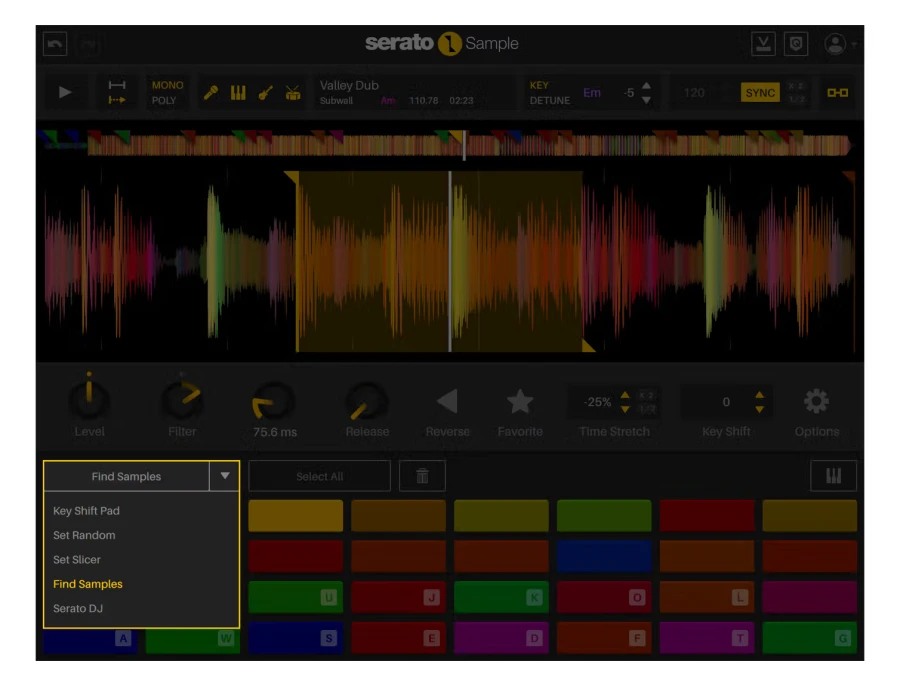Click the Valley Dub track title

349,85
